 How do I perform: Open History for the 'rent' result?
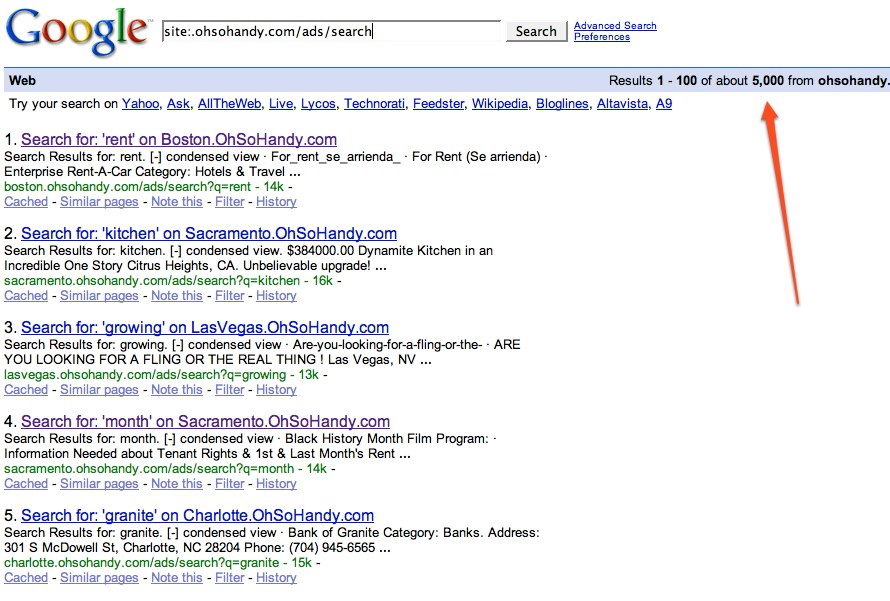tap(276, 202)
